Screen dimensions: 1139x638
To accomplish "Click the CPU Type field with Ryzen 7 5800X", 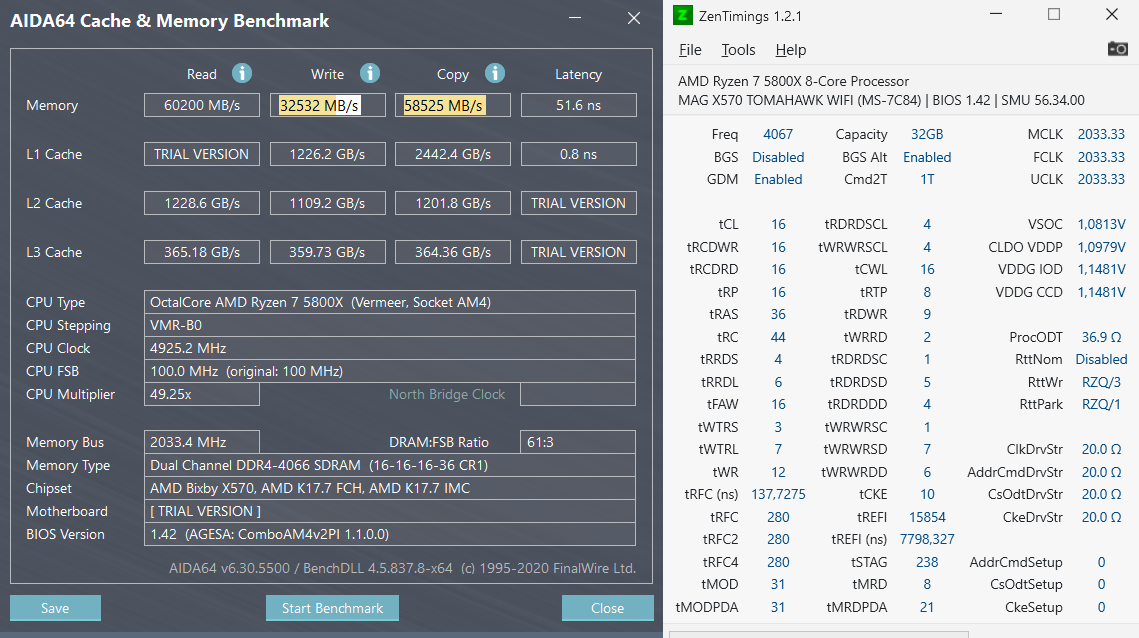I will pyautogui.click(x=389, y=302).
